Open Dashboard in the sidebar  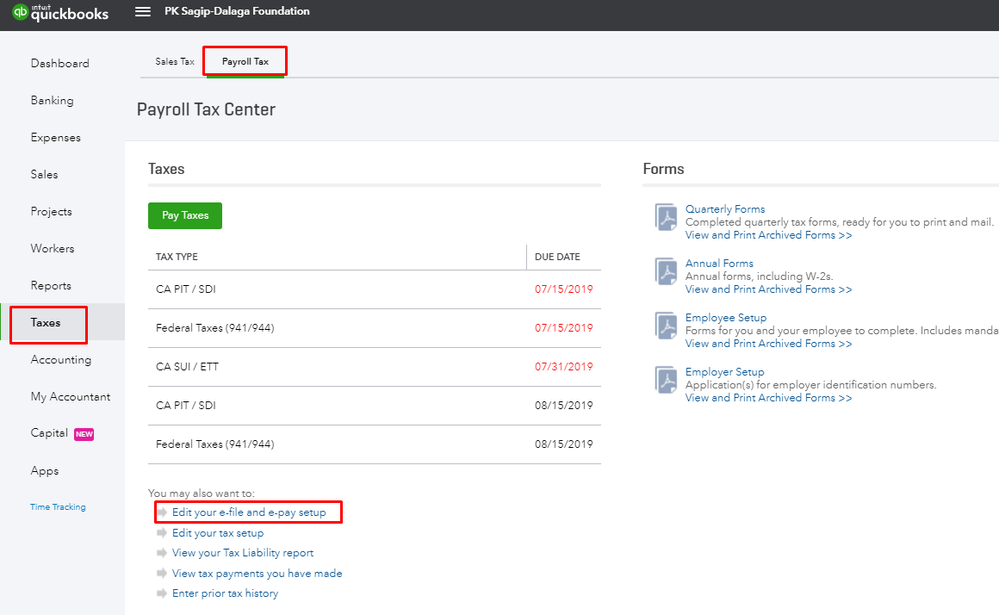[60, 63]
